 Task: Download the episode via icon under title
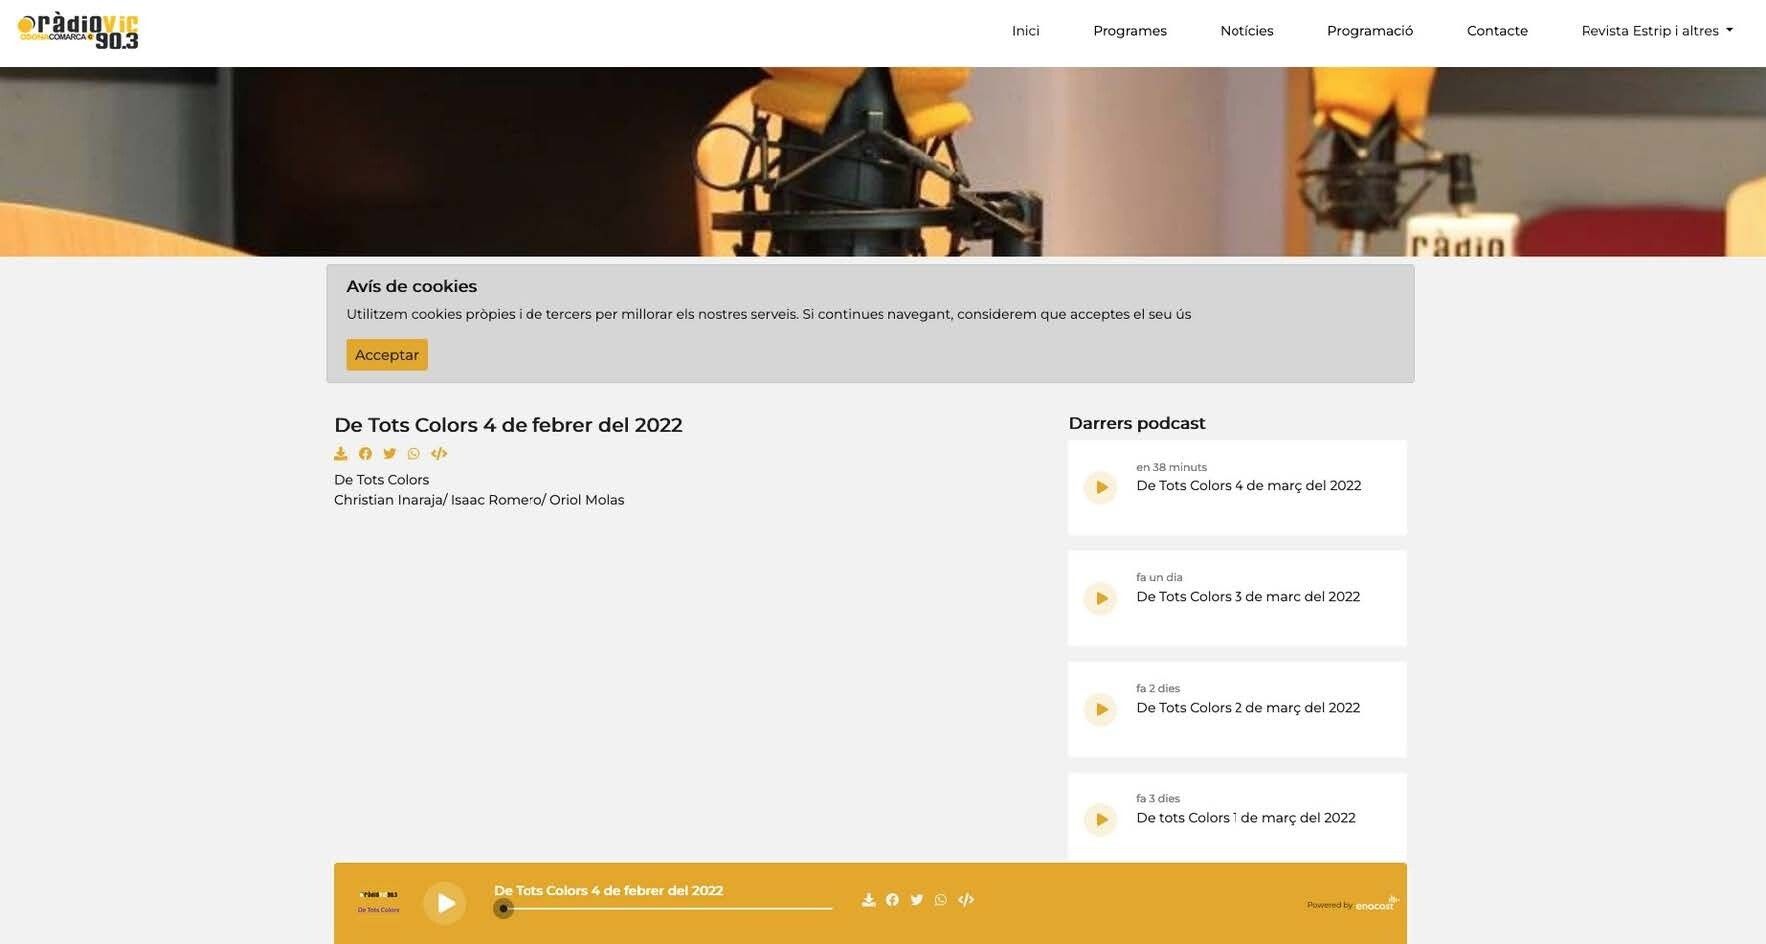[341, 454]
